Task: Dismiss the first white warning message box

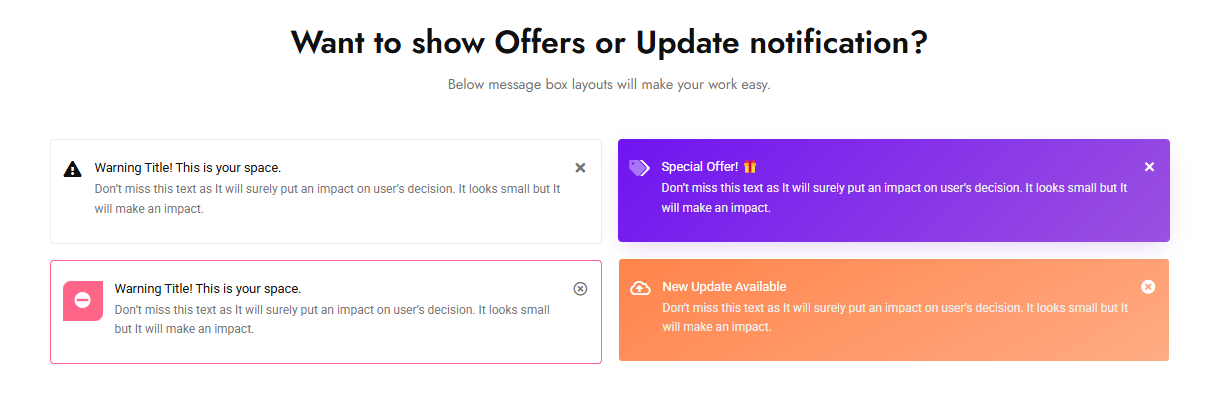Action: click(x=580, y=168)
